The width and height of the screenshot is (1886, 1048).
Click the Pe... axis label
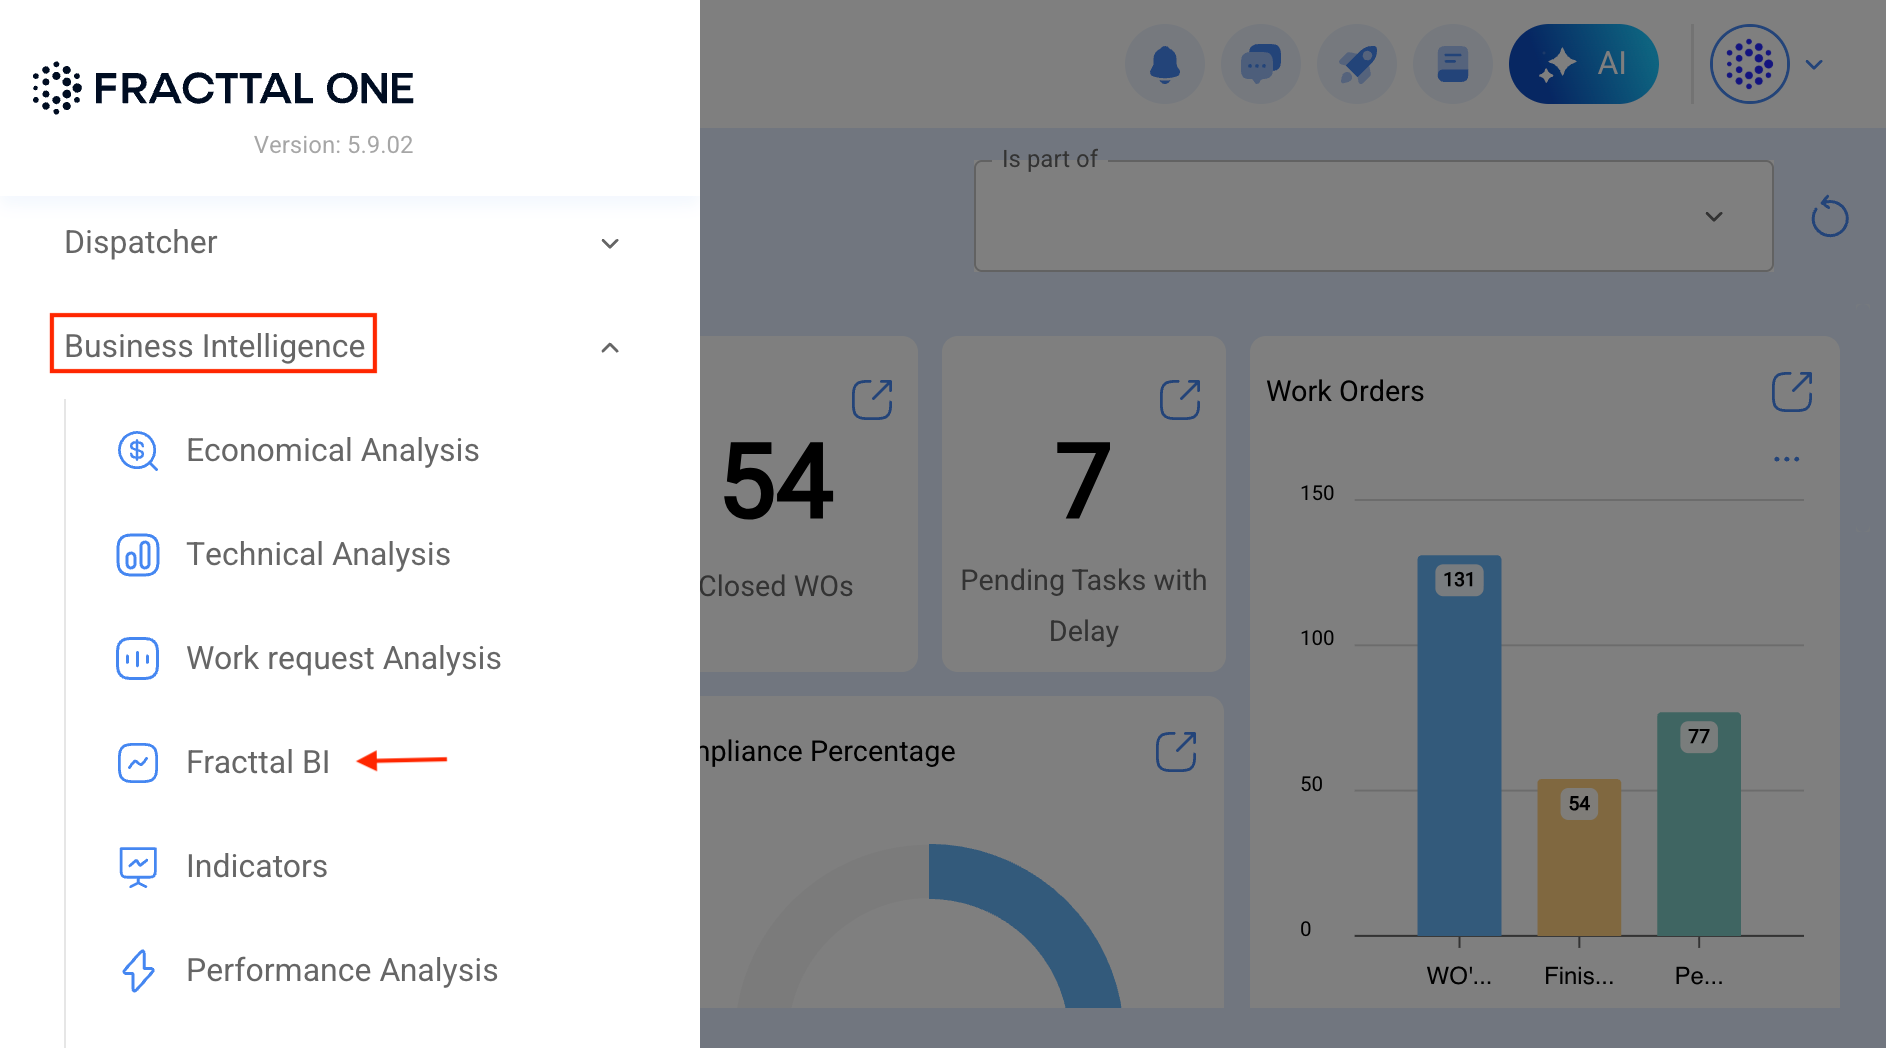coord(1699,976)
